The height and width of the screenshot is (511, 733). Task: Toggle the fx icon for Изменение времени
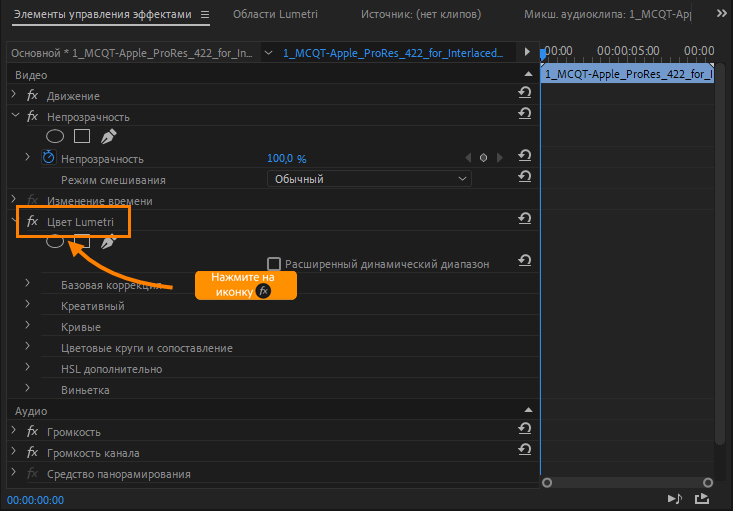(x=32, y=200)
